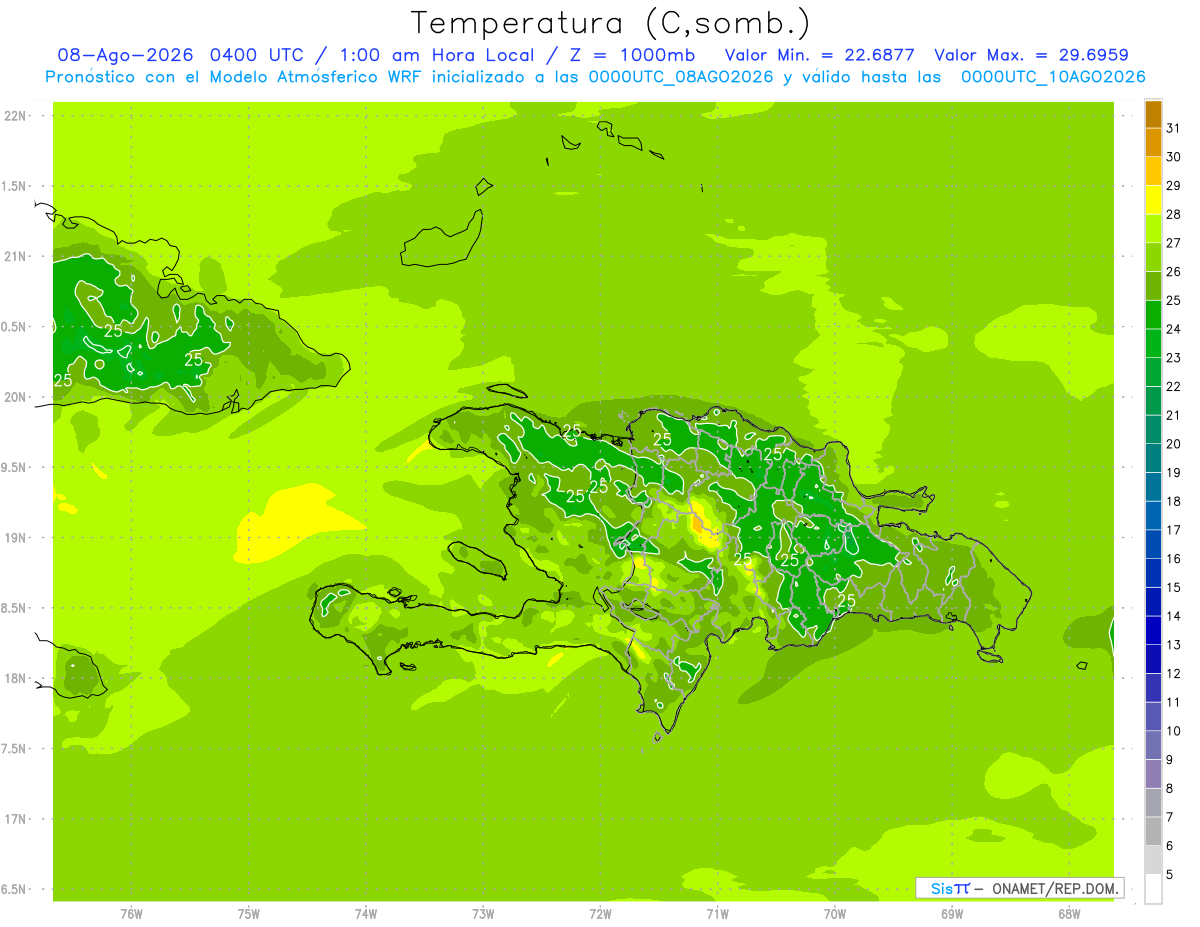The height and width of the screenshot is (927, 1200).
Task: Click the colorbar label 14
Action: pyautogui.click(x=1174, y=616)
